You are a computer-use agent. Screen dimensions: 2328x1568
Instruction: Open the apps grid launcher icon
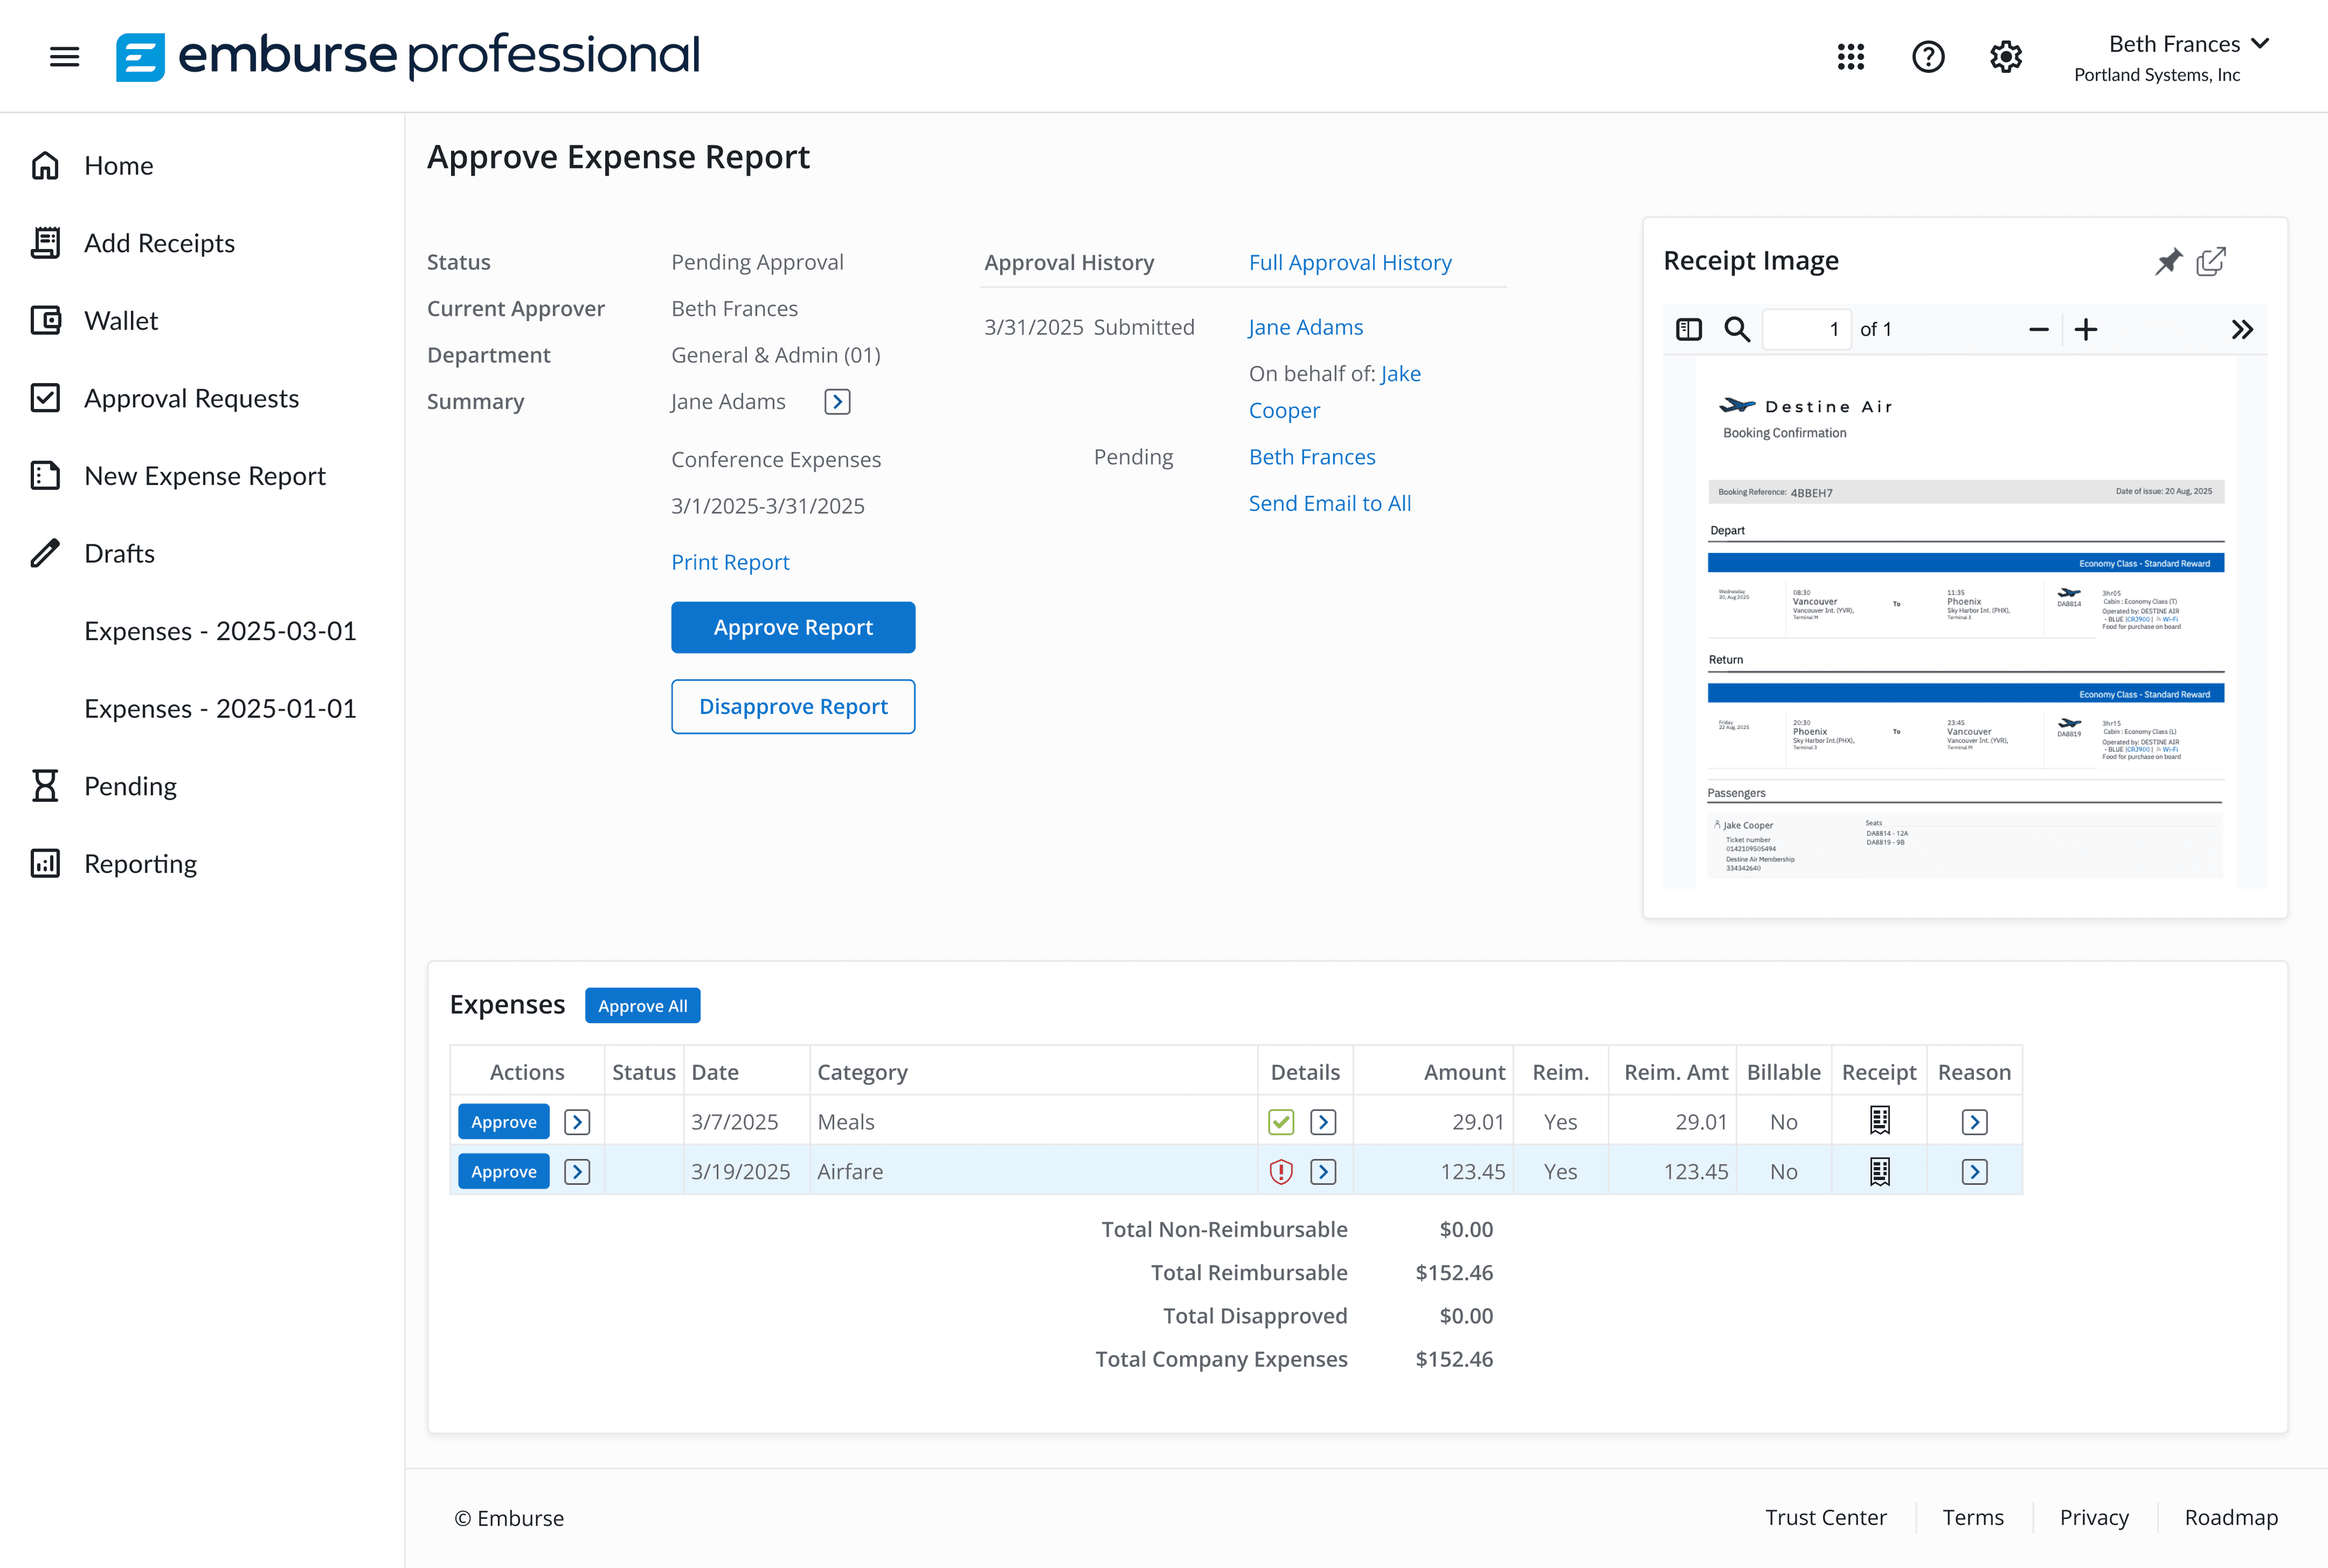(1850, 57)
